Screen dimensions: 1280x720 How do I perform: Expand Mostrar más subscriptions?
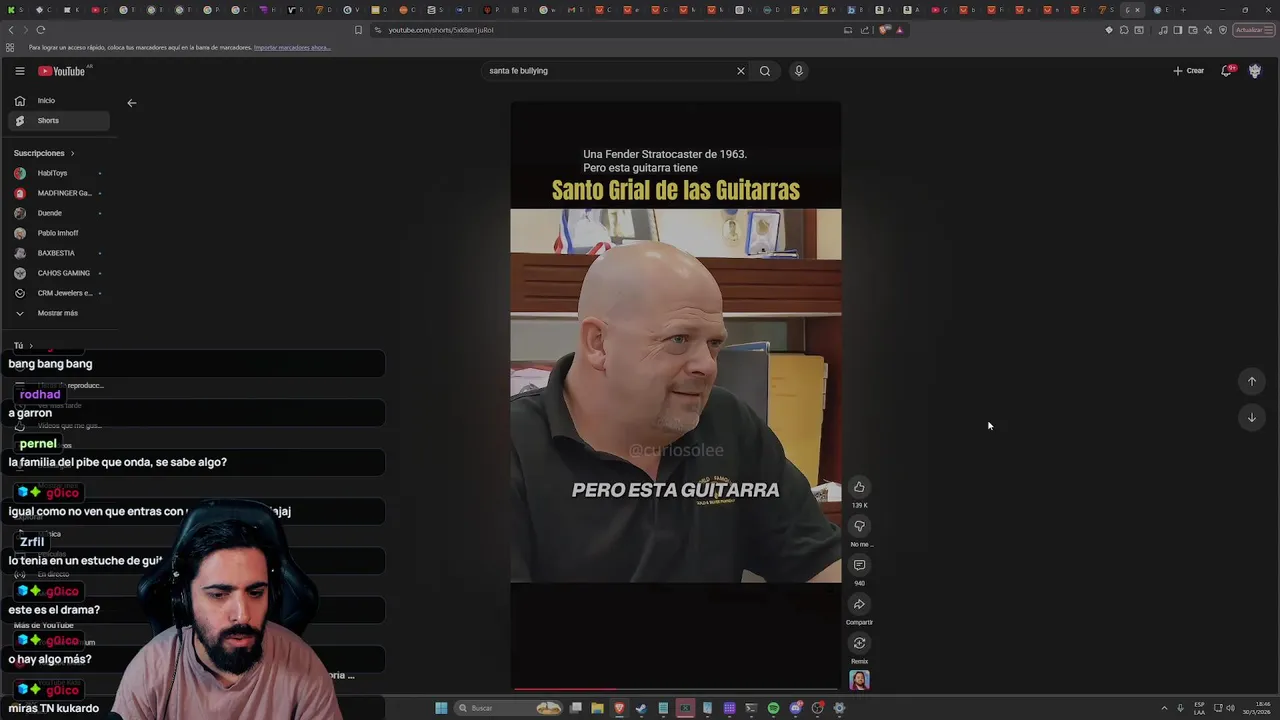pos(58,313)
